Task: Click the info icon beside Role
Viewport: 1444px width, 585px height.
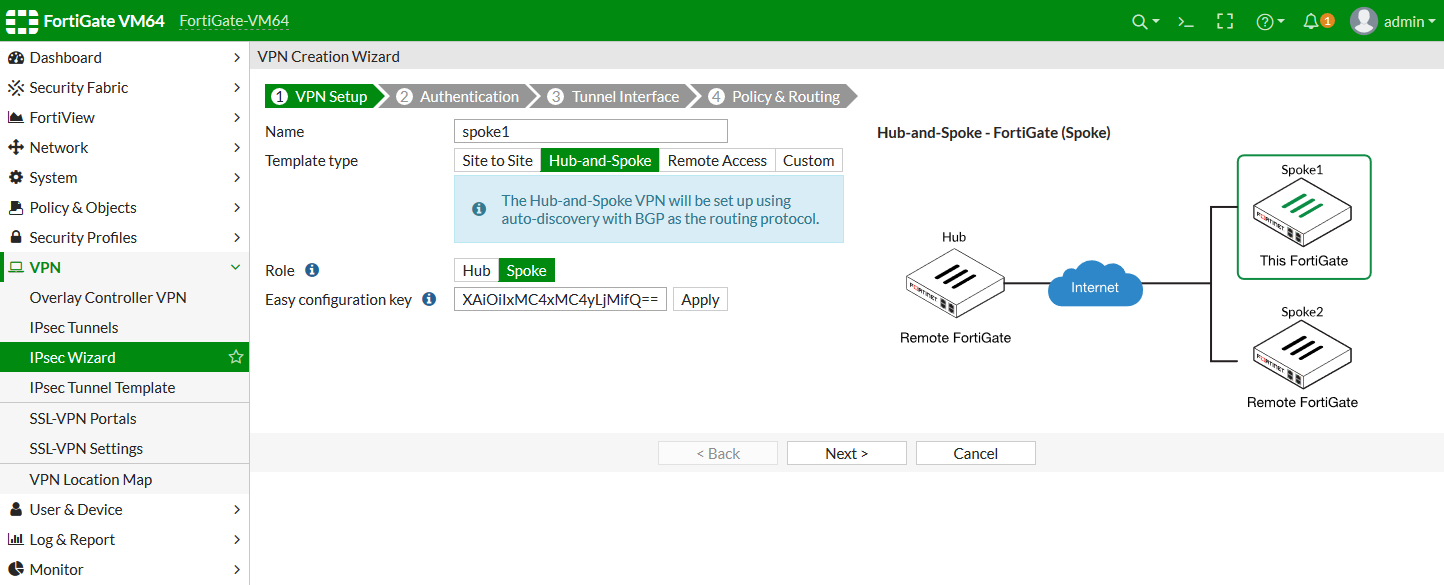Action: [312, 270]
